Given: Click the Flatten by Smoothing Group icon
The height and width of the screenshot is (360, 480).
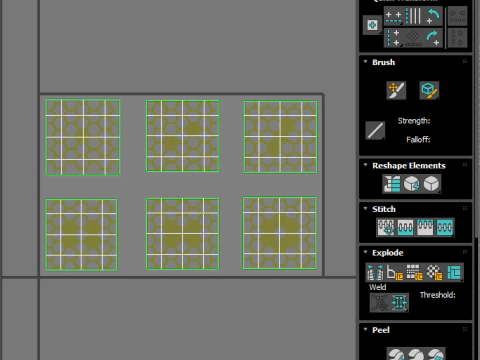Looking at the screenshot, I should [x=414, y=272].
